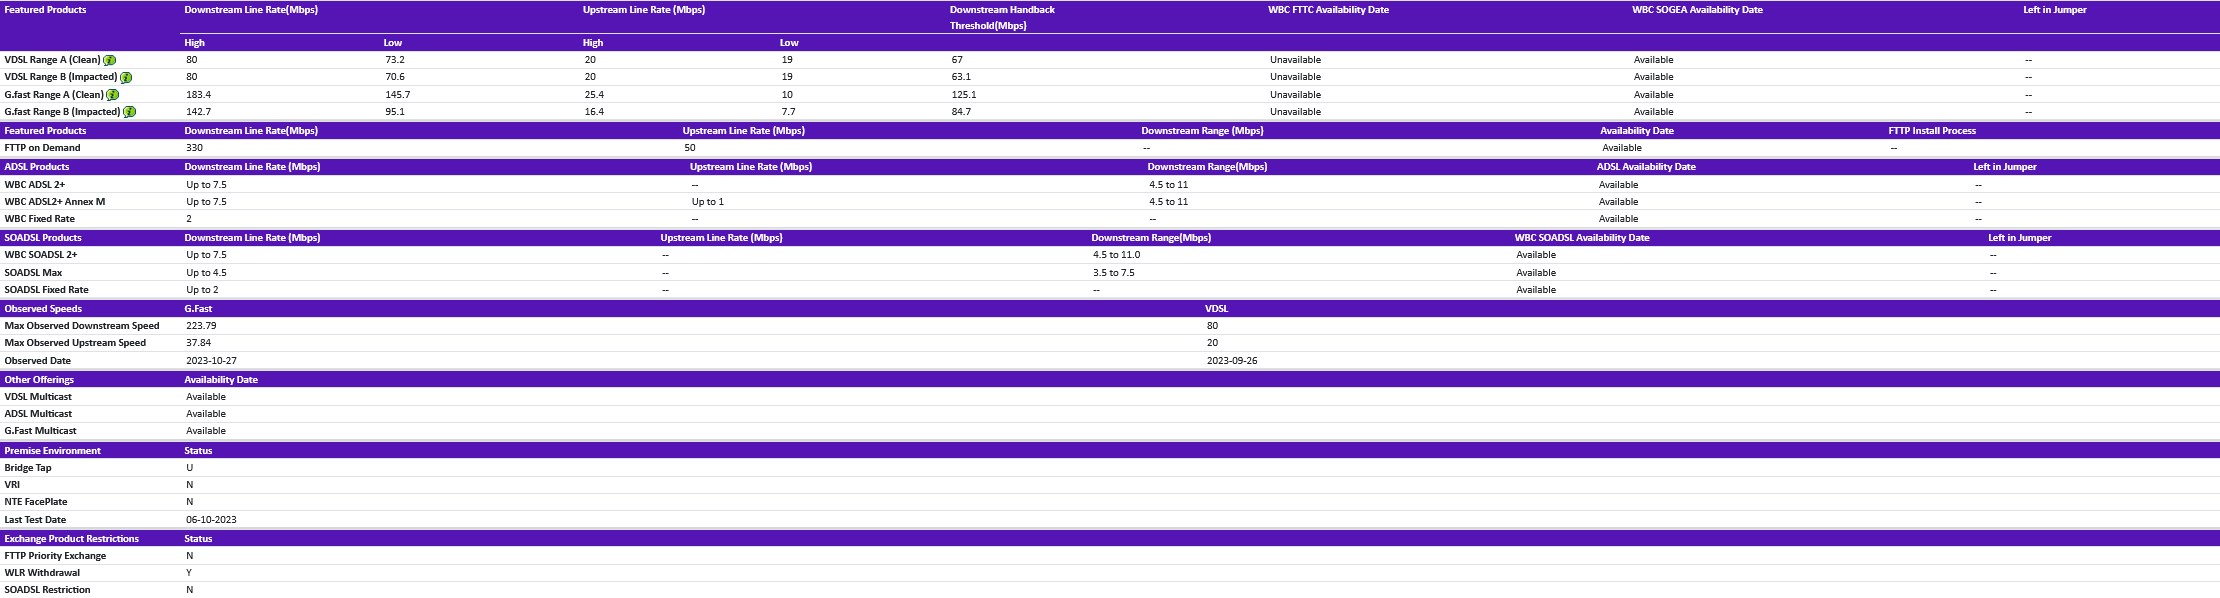2220x598 pixels.
Task: Click the 2023-10-27 G.Fast observed date
Action: pyautogui.click(x=211, y=361)
